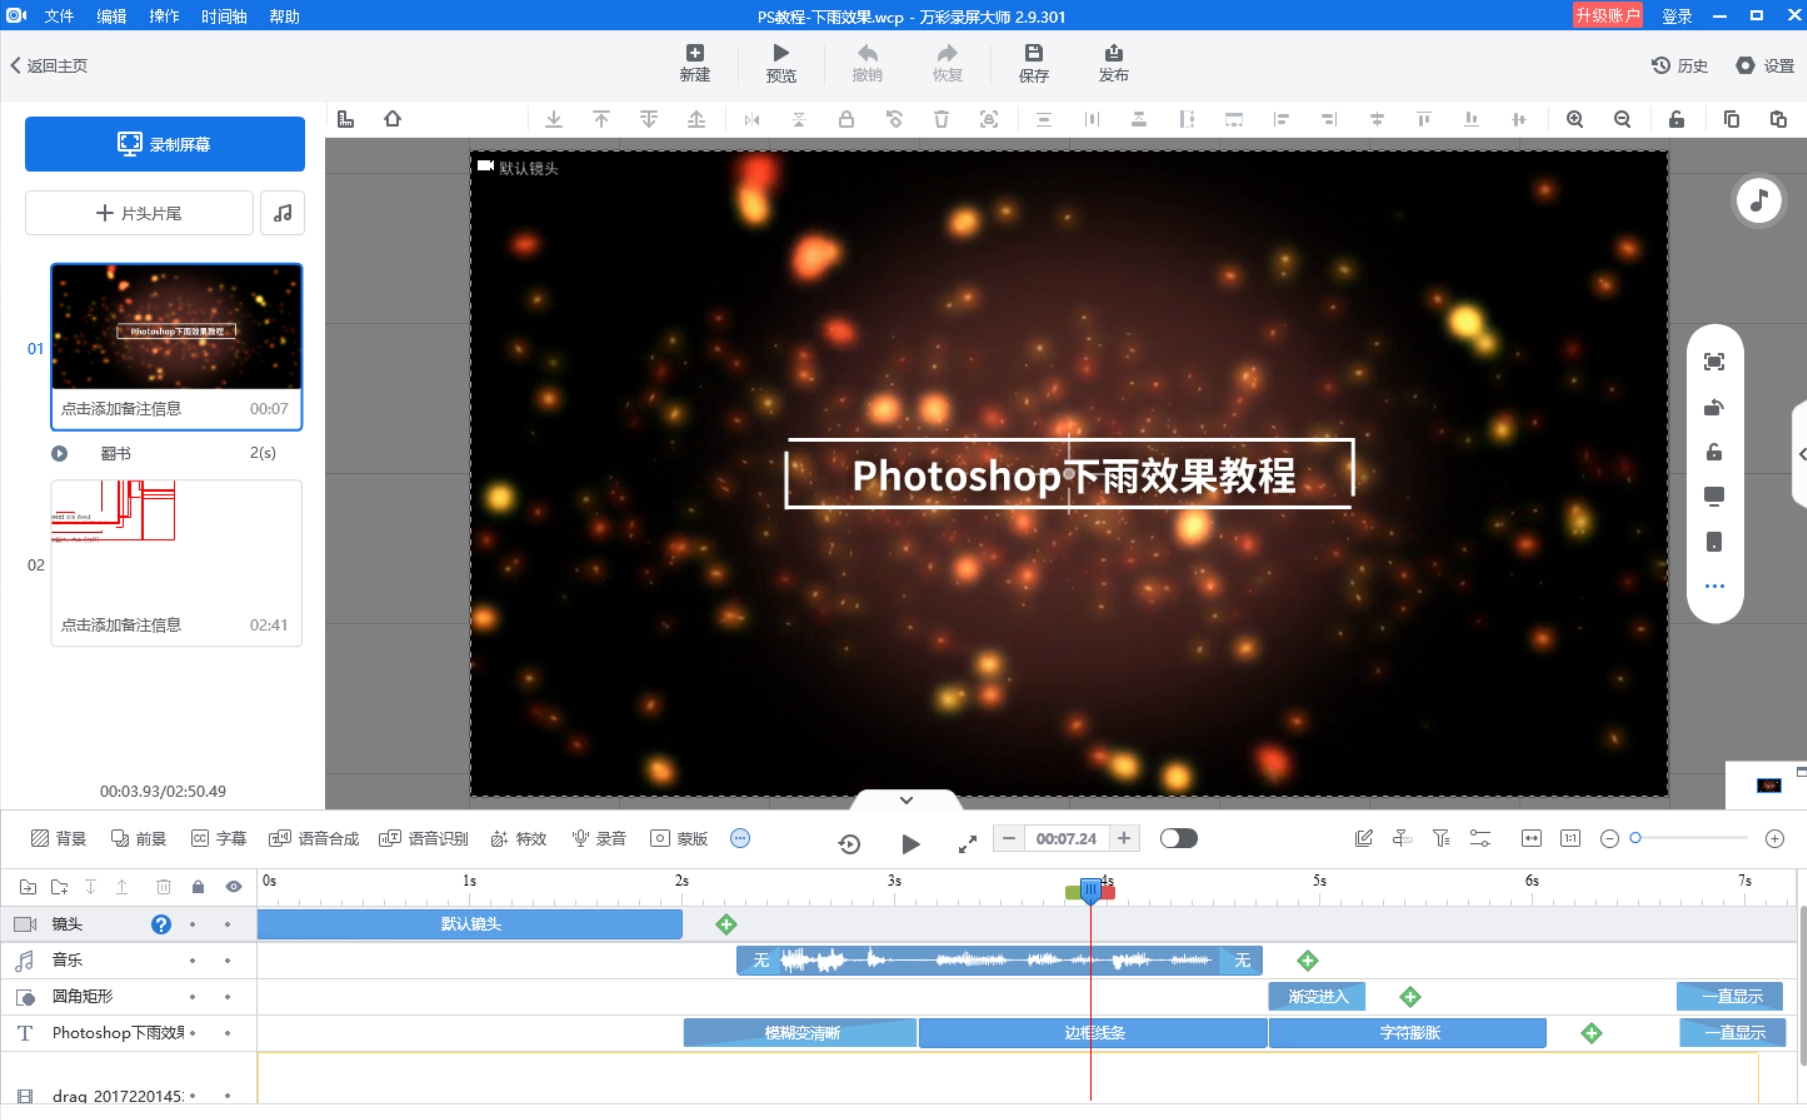Click the 镜头 help question mark
Screen dimensions: 1807x1120
pyautogui.click(x=161, y=924)
